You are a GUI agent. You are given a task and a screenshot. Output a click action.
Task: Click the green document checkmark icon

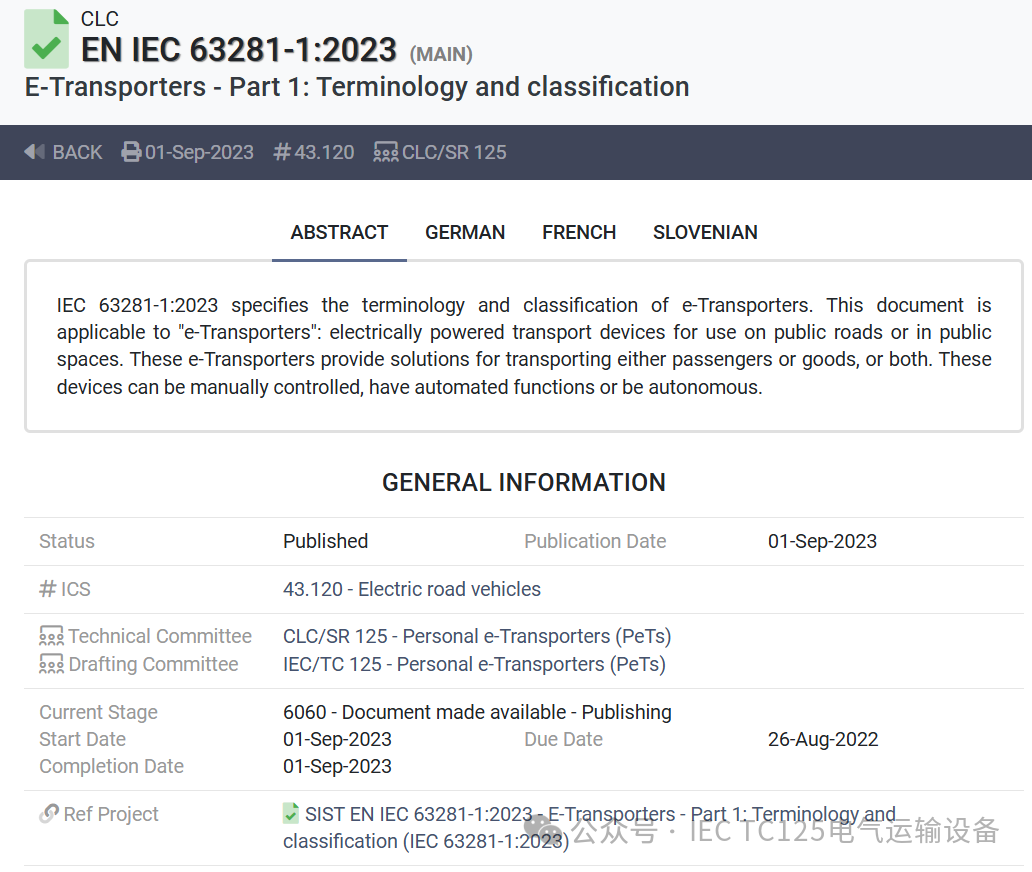46,39
